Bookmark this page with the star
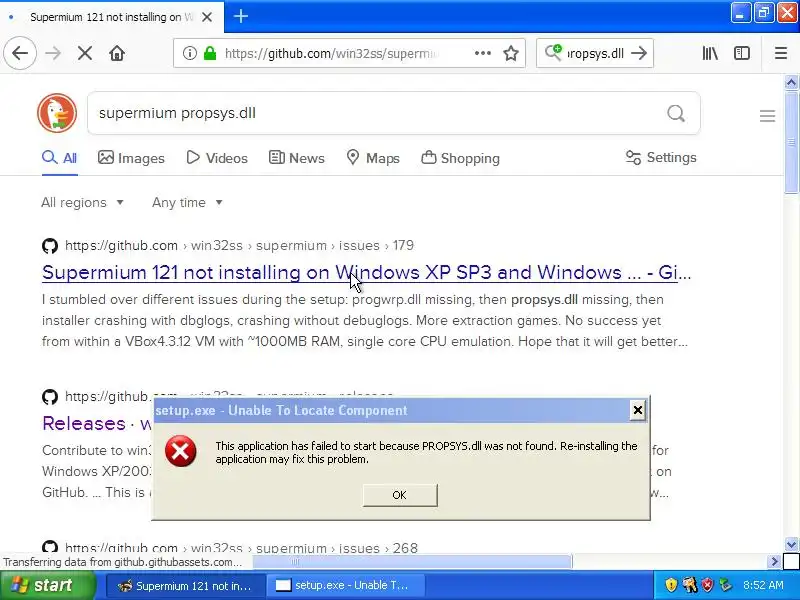The image size is (800, 600). click(511, 53)
